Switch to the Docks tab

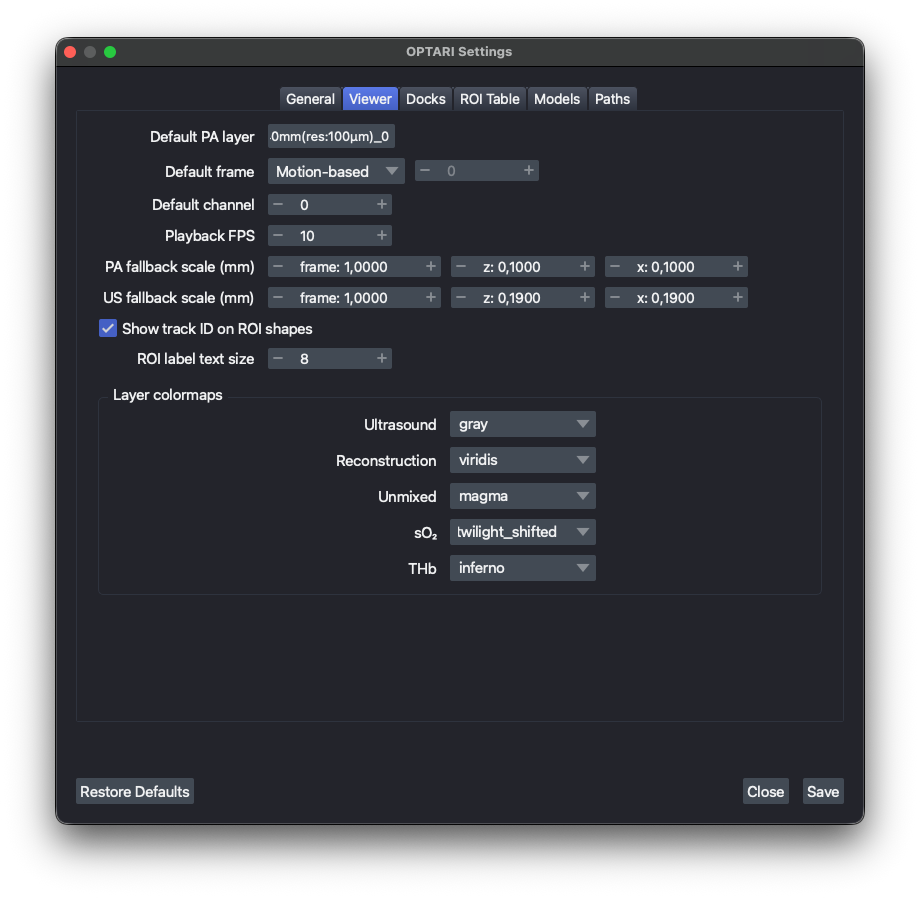(425, 99)
